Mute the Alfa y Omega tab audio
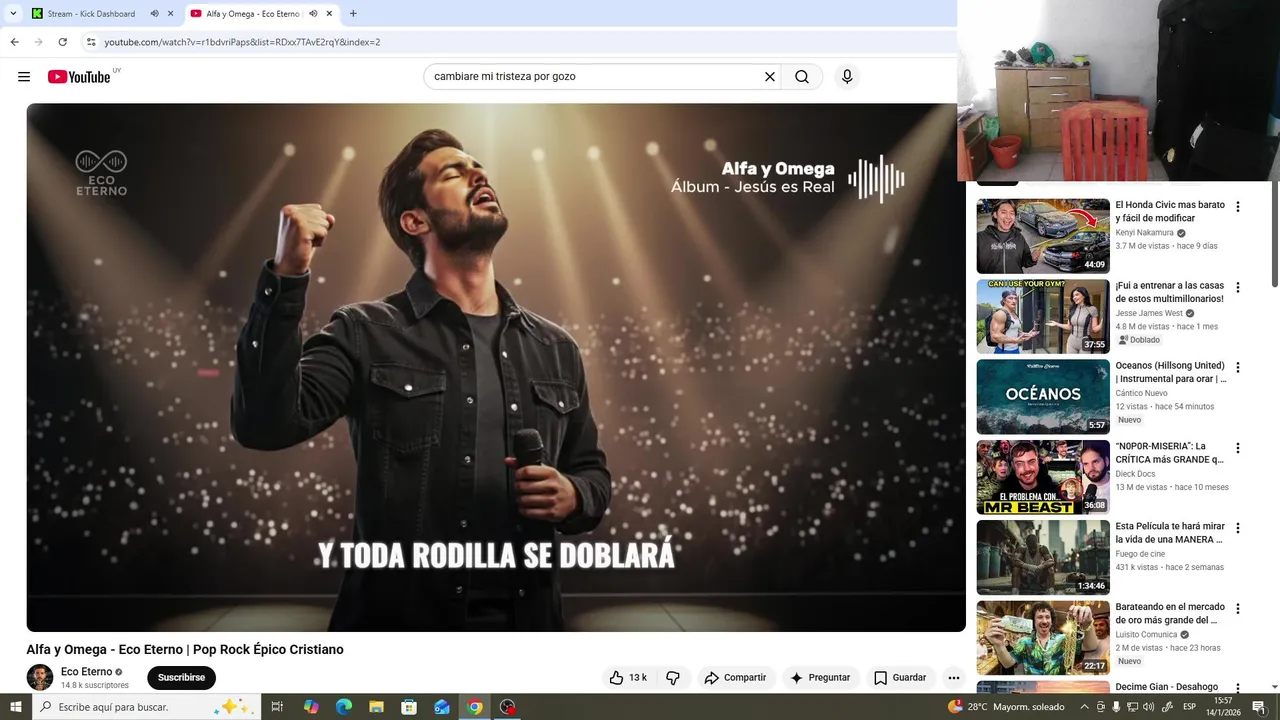Image resolution: width=1280 pixels, height=720 pixels. tap(313, 14)
